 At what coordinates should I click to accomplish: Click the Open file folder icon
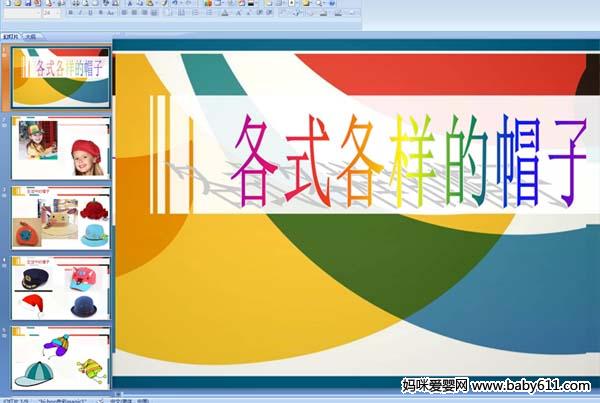(x=17, y=3)
